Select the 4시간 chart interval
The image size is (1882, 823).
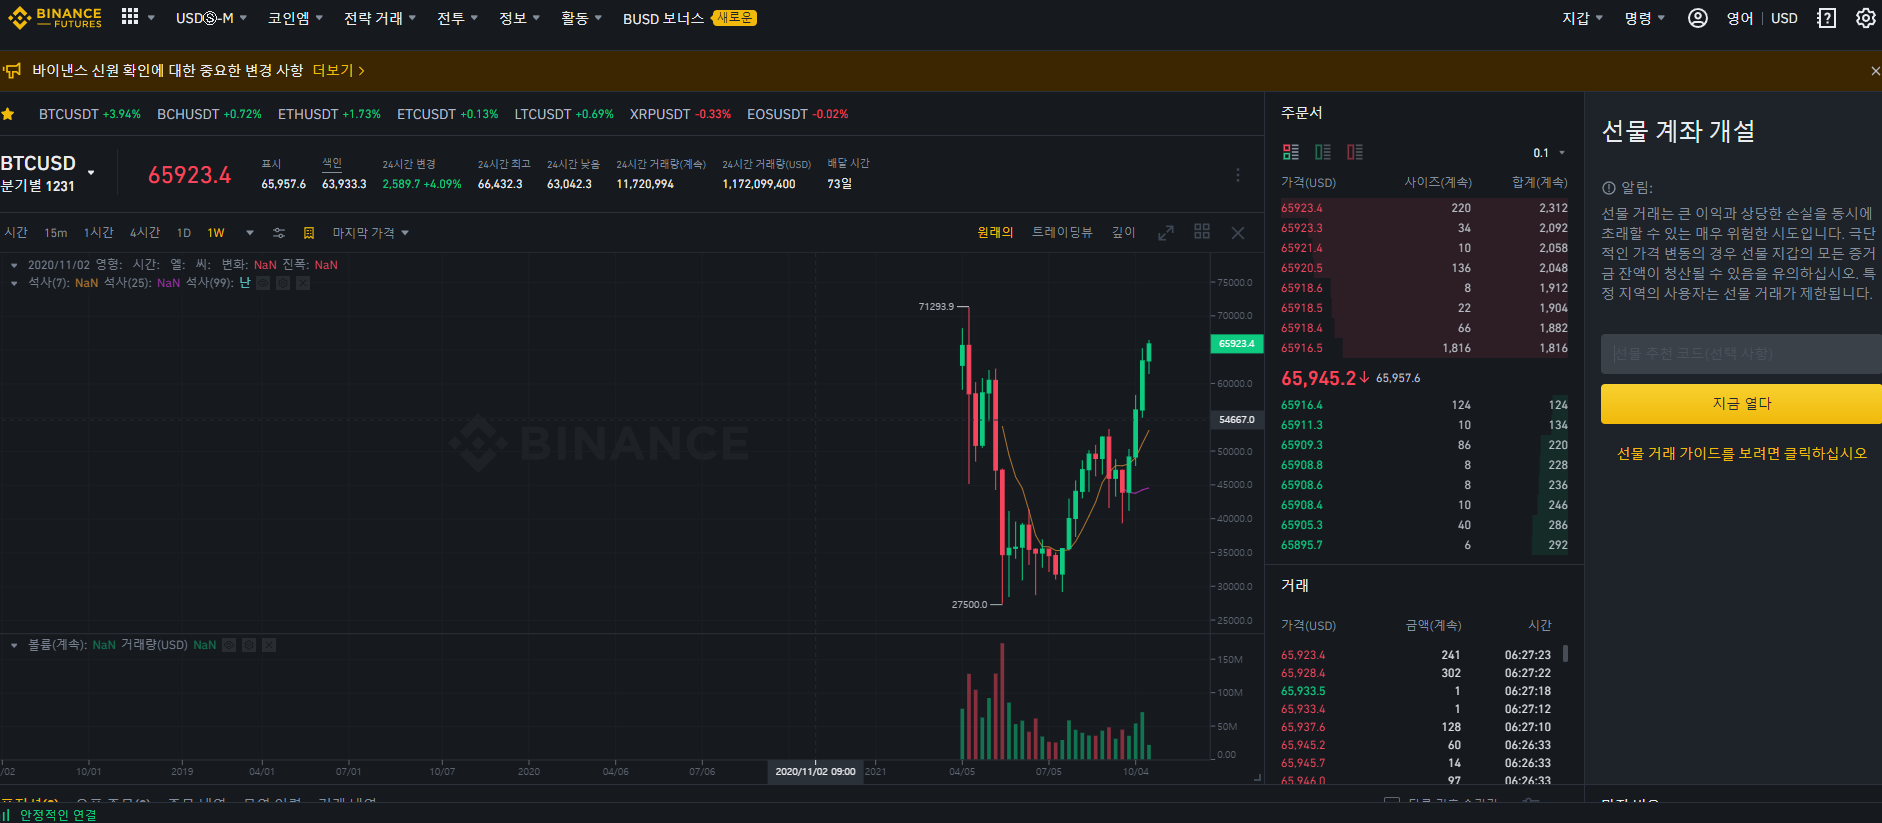coord(145,233)
